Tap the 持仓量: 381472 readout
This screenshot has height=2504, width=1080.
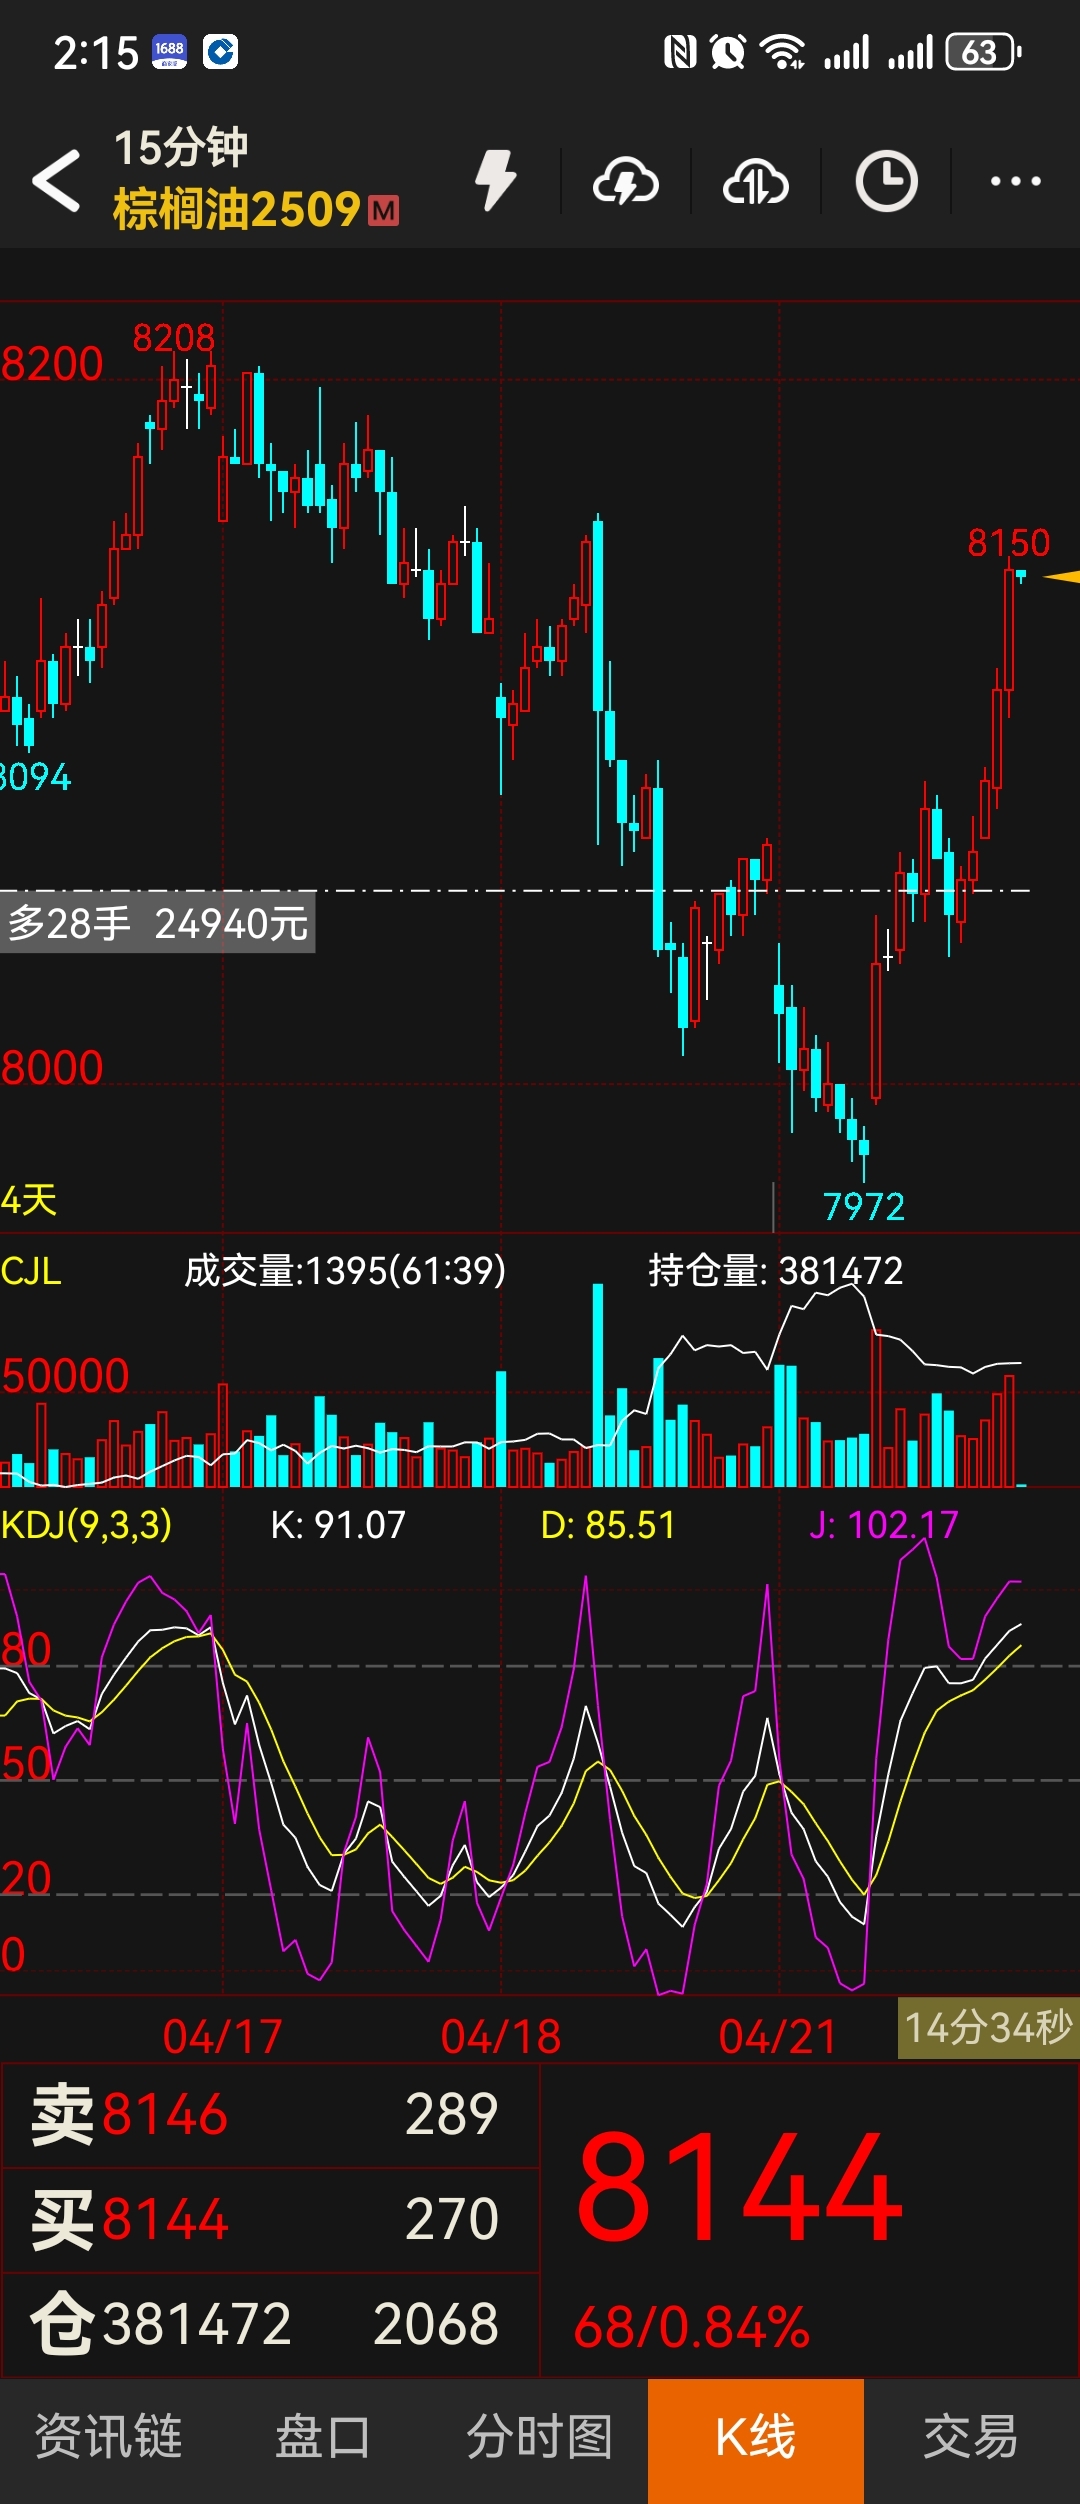[x=776, y=1271]
